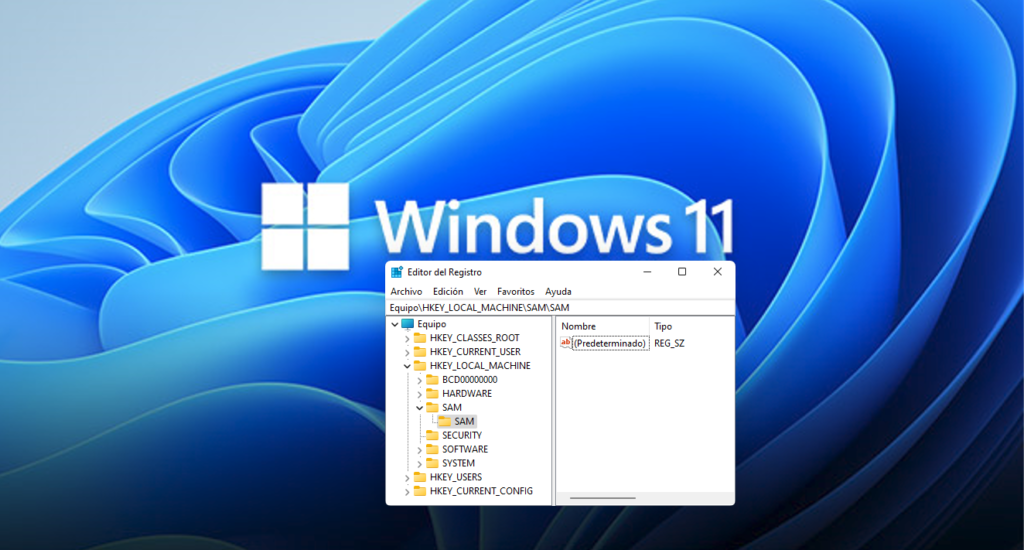Image resolution: width=1024 pixels, height=550 pixels.
Task: Click the horizontal scrollbar in values pane
Action: [603, 498]
